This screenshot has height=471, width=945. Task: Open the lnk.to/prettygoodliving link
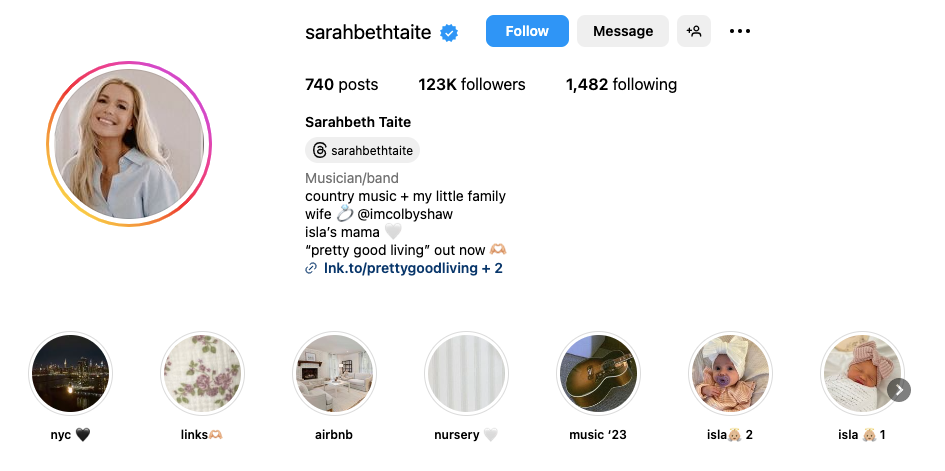(x=413, y=269)
